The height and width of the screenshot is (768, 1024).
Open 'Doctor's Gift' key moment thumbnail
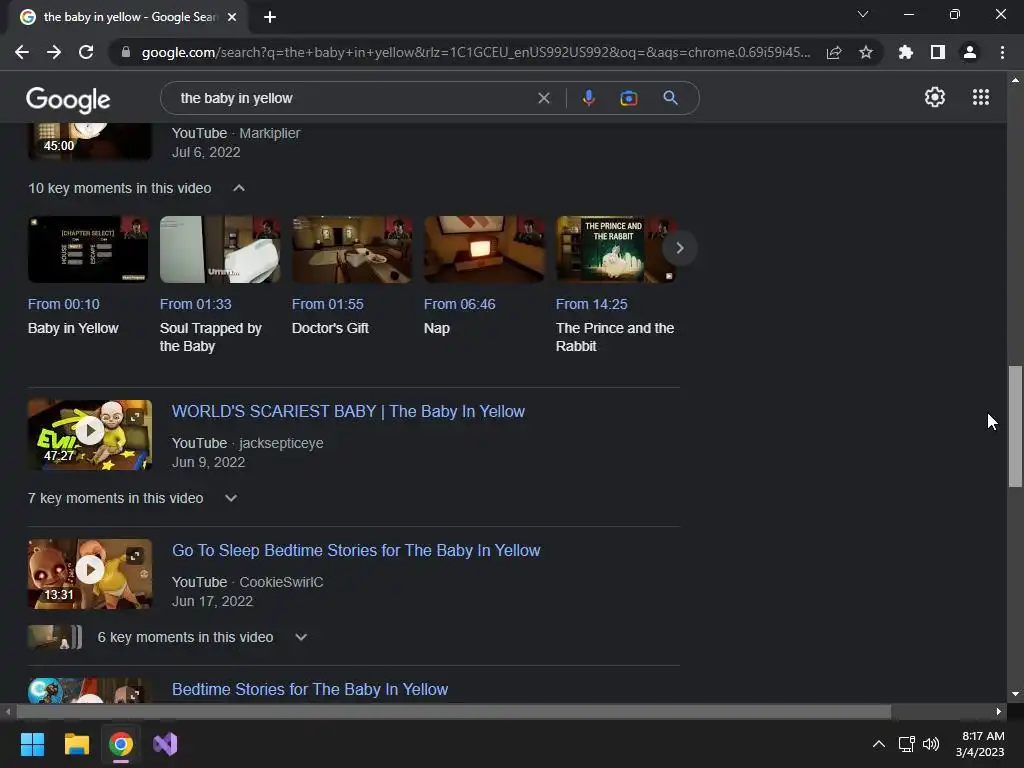pyautogui.click(x=352, y=249)
